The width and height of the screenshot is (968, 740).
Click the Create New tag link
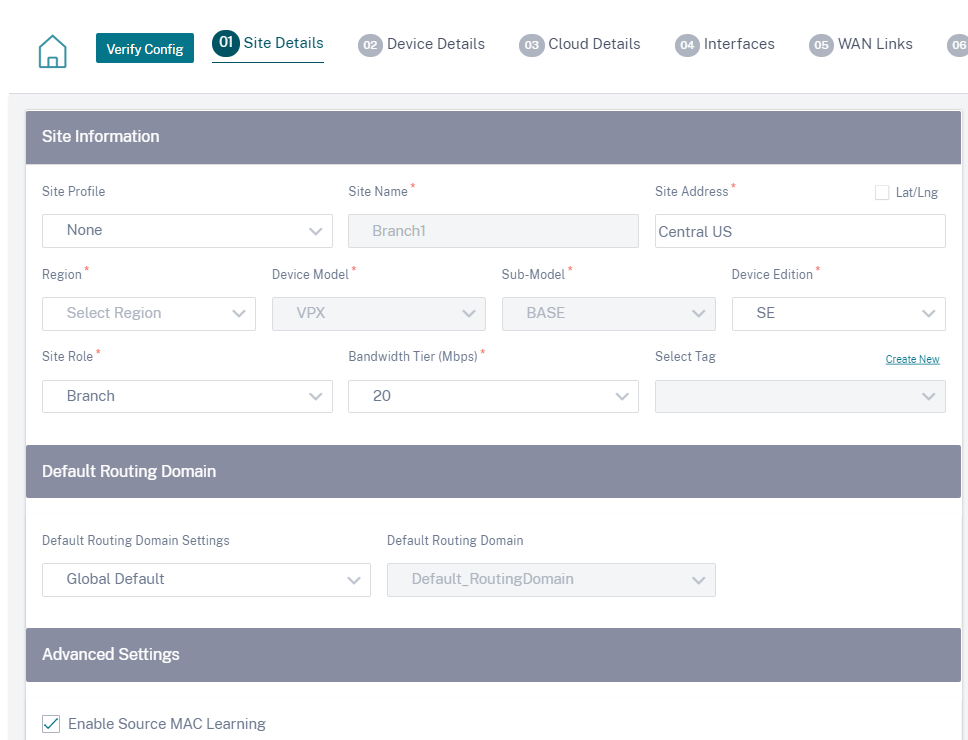(x=912, y=359)
